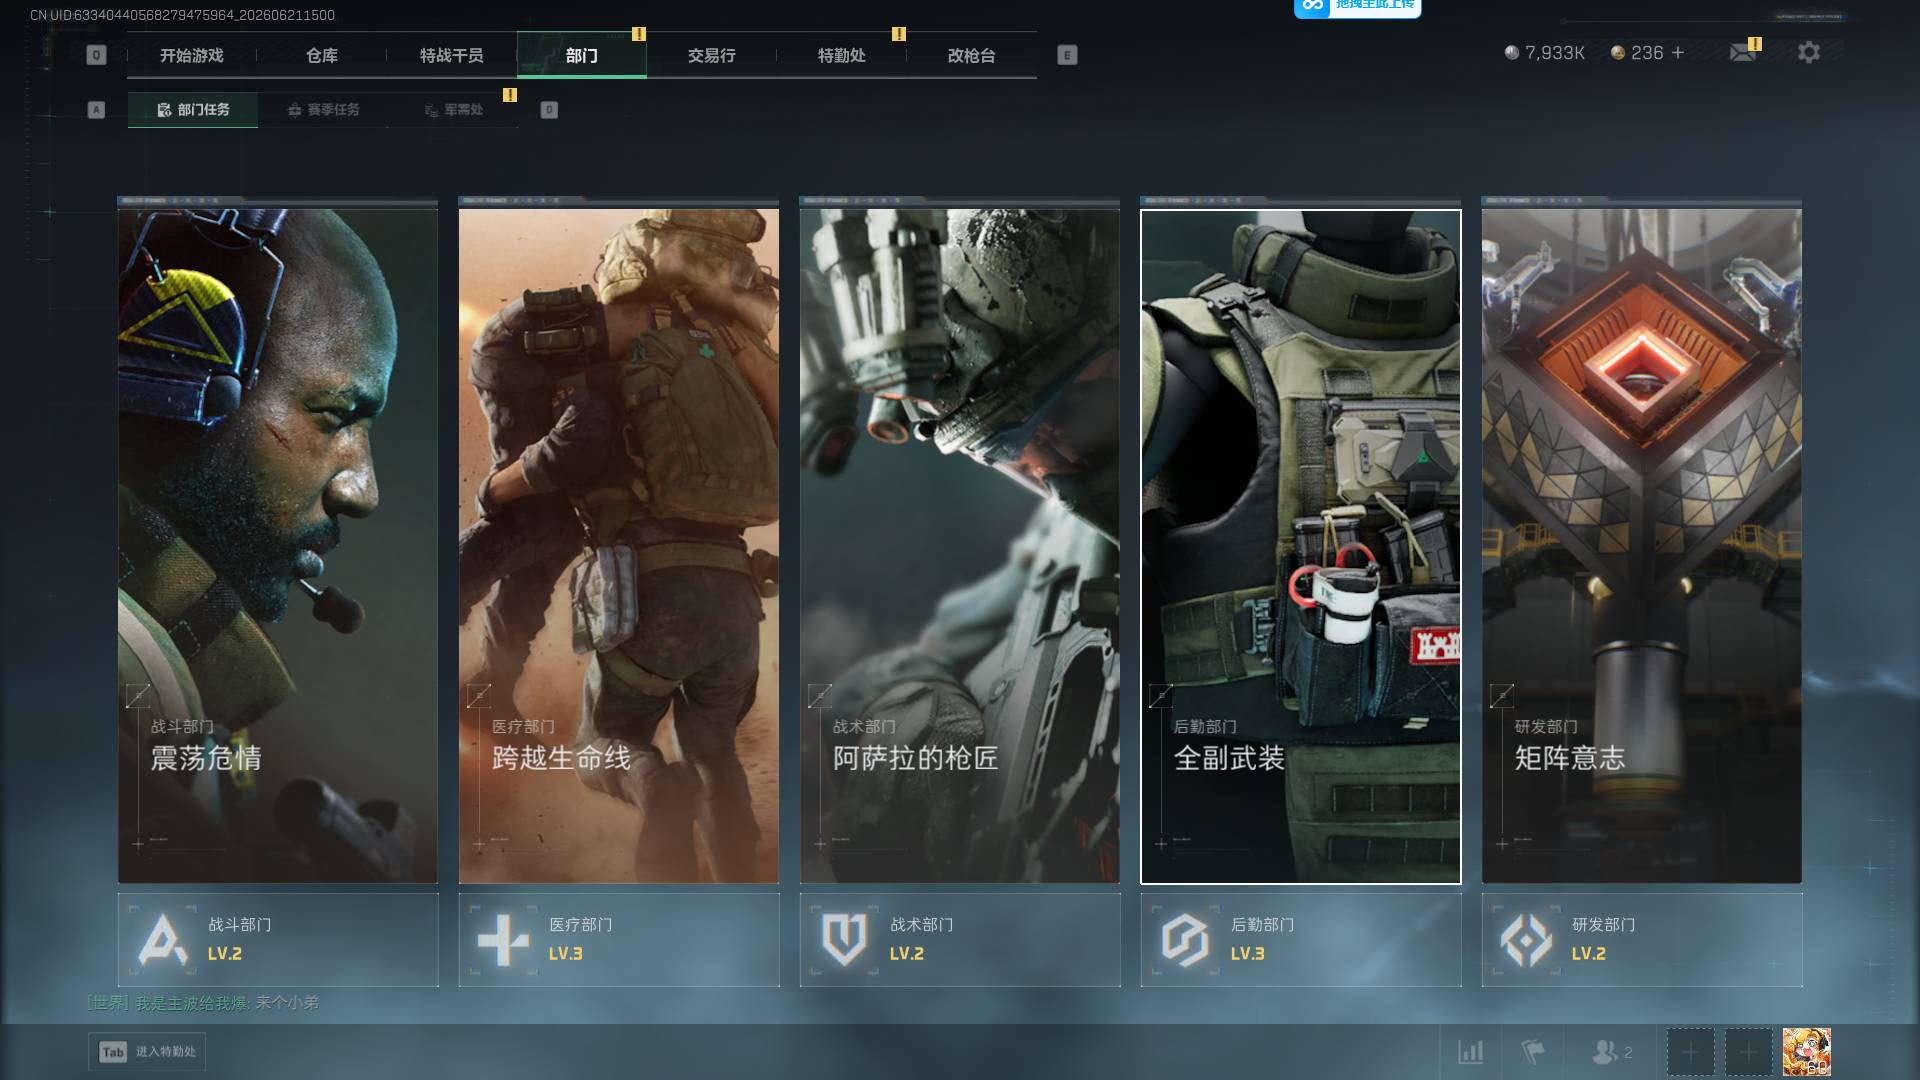Switch to the 仓库 tab
1920x1080 pixels.
point(322,56)
